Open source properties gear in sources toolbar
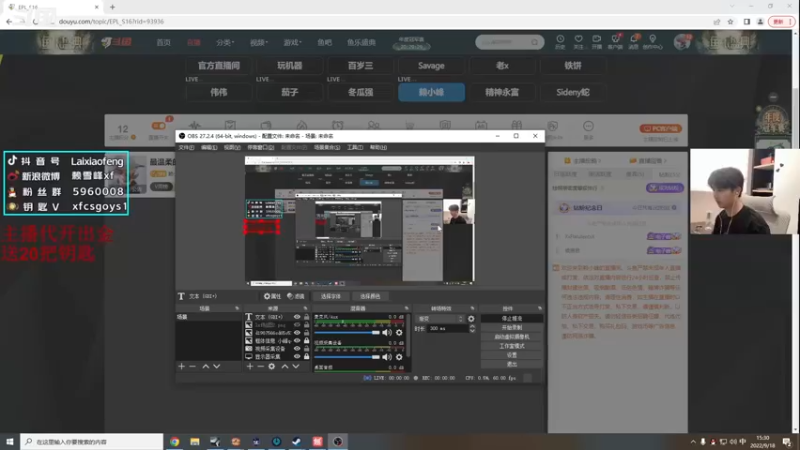Viewport: 800px width, 450px height. pos(272,366)
